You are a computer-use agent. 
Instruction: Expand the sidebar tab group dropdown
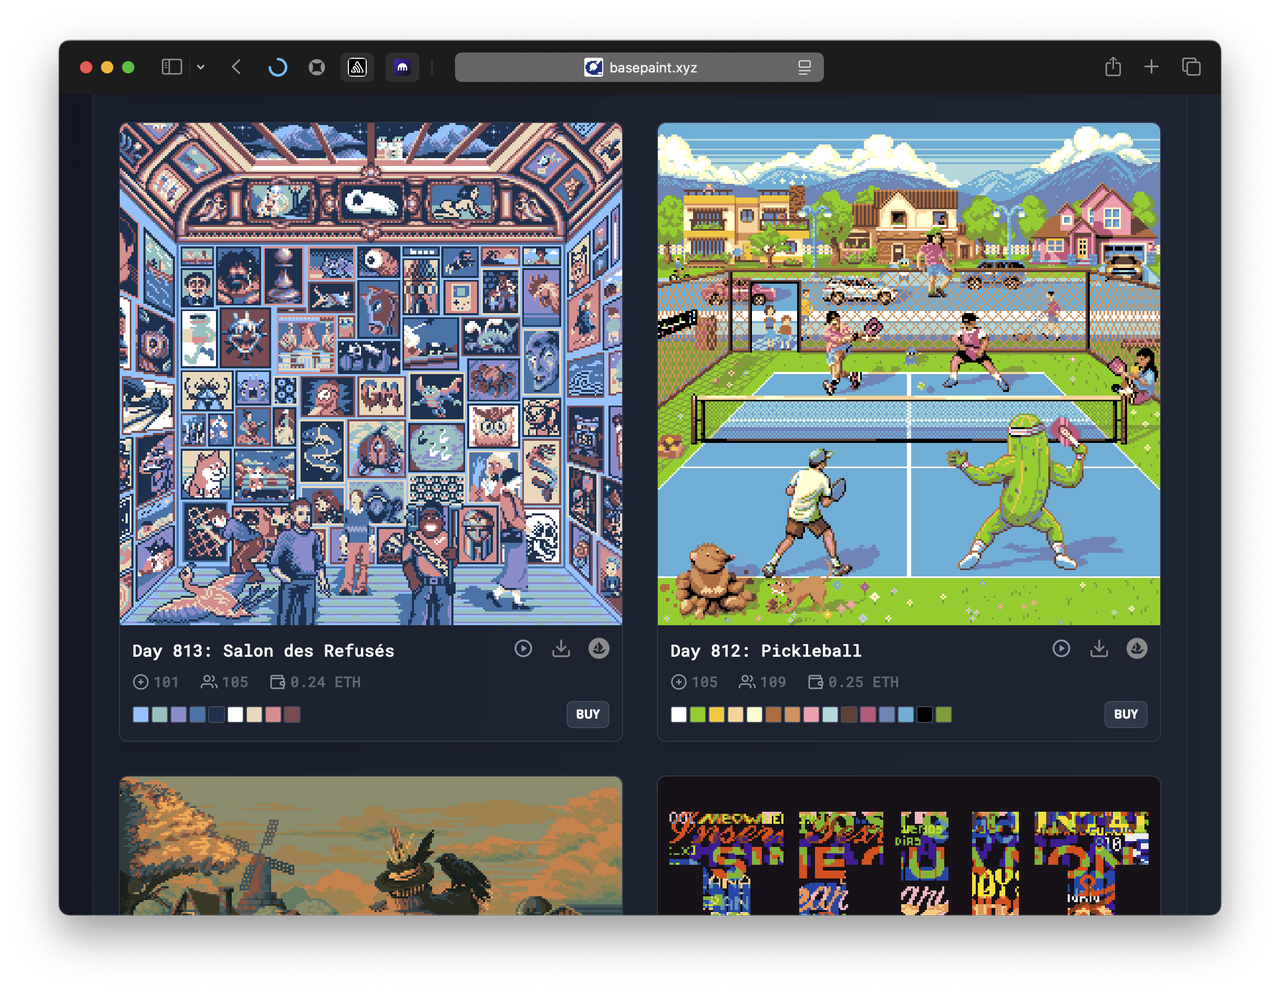[x=201, y=67]
